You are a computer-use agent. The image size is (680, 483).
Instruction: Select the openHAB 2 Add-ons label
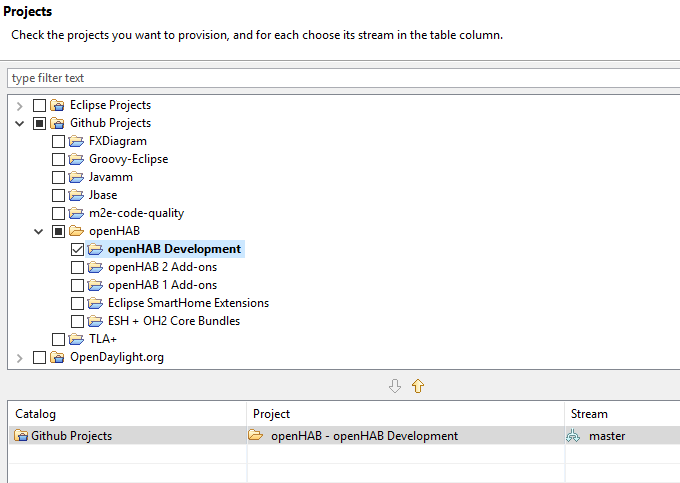coord(162,267)
